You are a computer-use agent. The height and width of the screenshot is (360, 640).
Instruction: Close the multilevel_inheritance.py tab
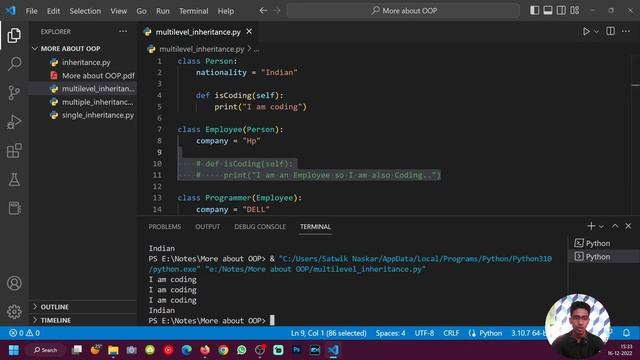click(x=249, y=31)
